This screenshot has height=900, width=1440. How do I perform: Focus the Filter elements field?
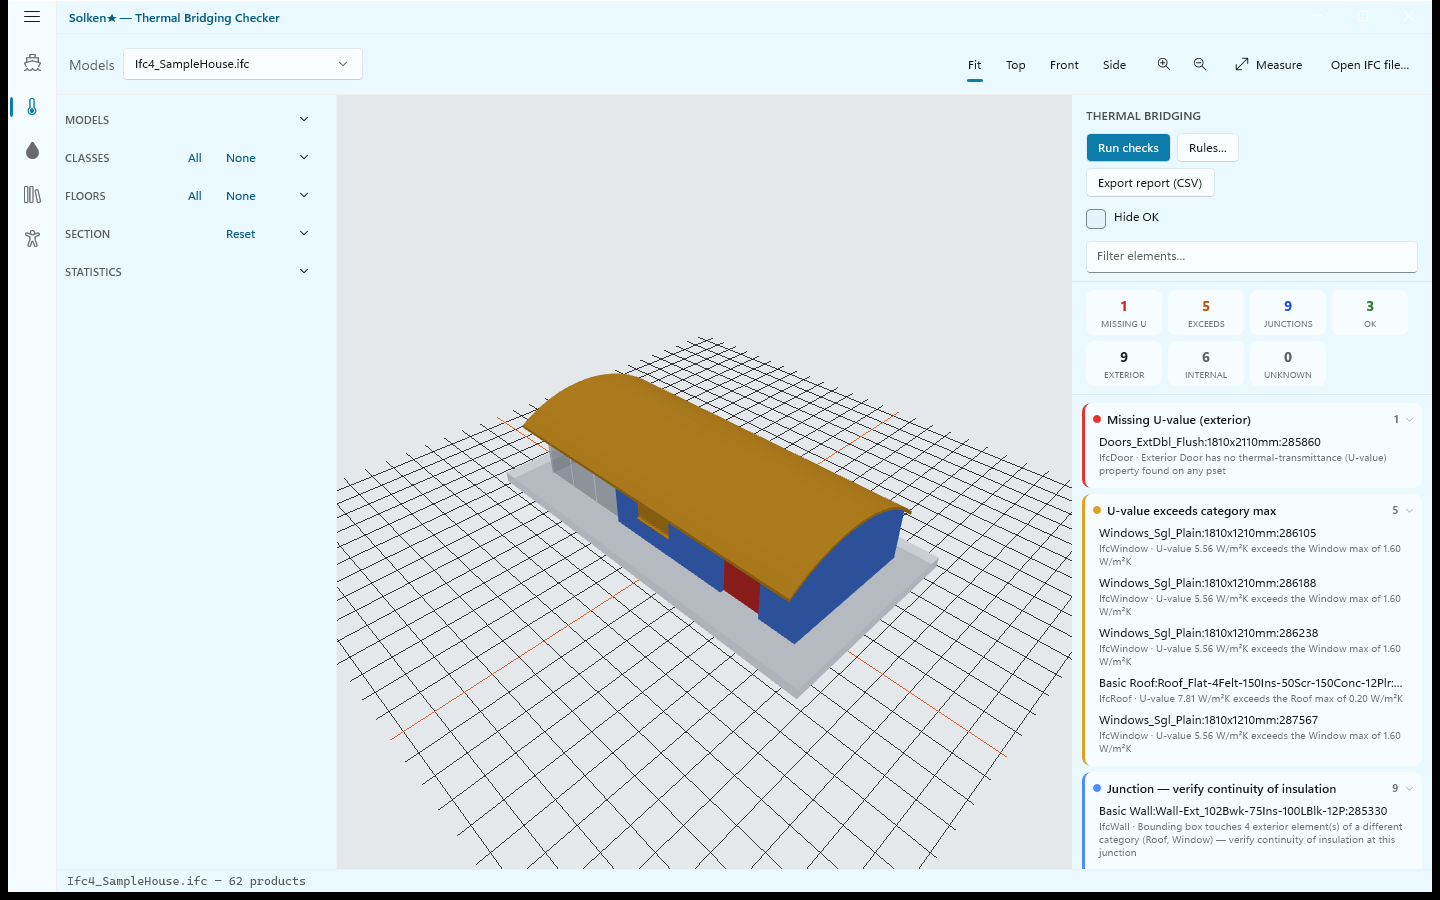[x=1251, y=256]
